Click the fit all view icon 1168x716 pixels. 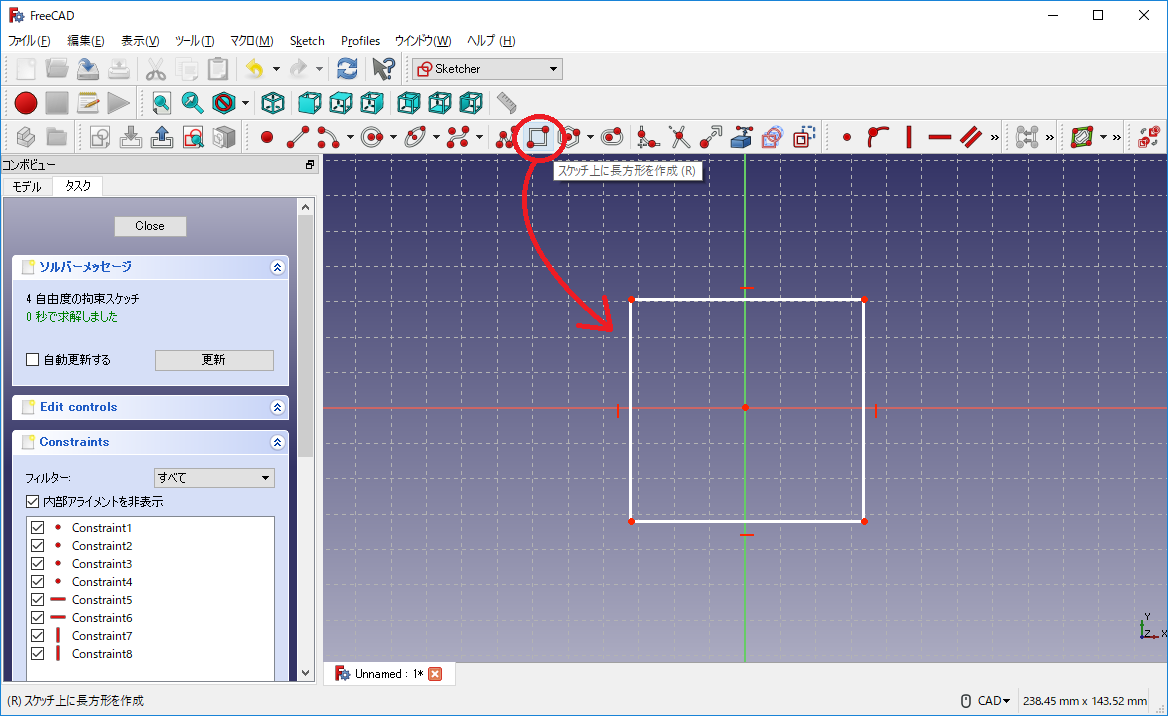(161, 103)
